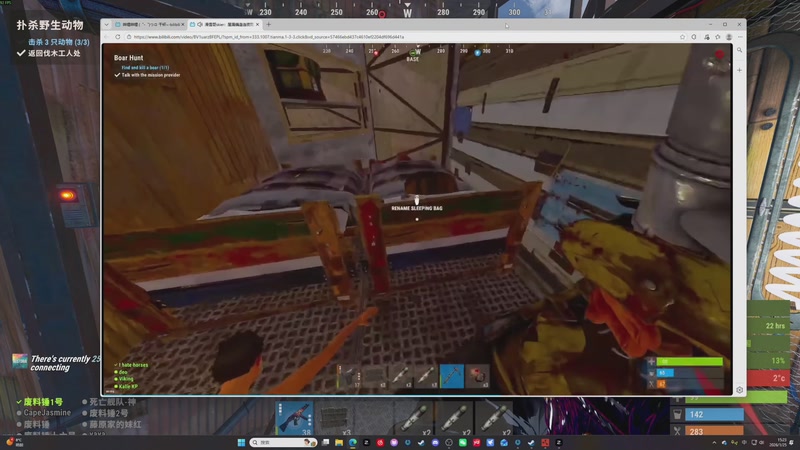This screenshot has width=800, height=450.
Task: Close the first browser tab
Action: point(183,24)
